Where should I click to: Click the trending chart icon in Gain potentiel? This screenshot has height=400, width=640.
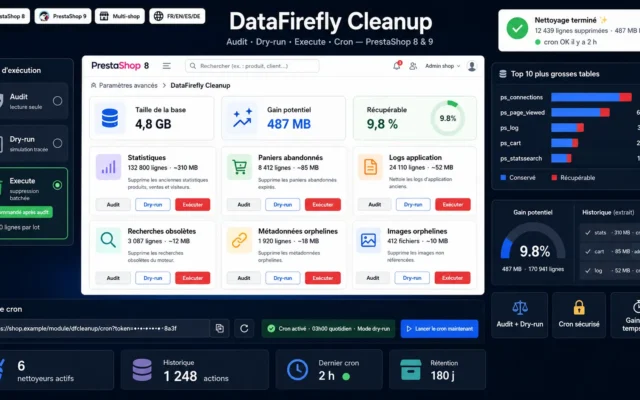242,118
